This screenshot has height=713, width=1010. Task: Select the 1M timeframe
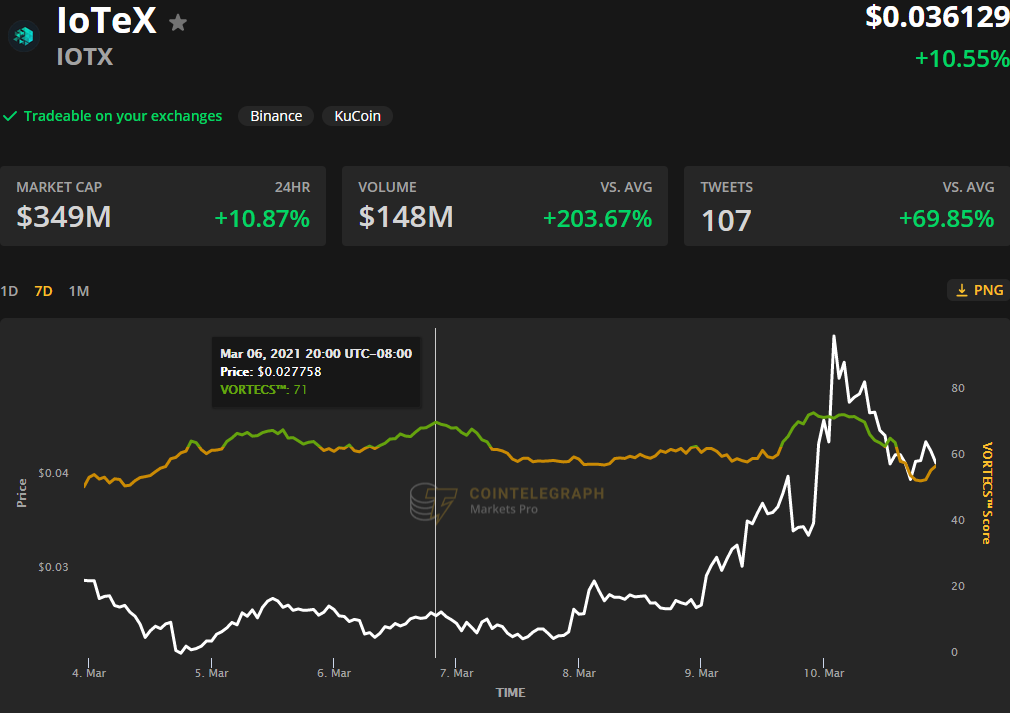(79, 291)
